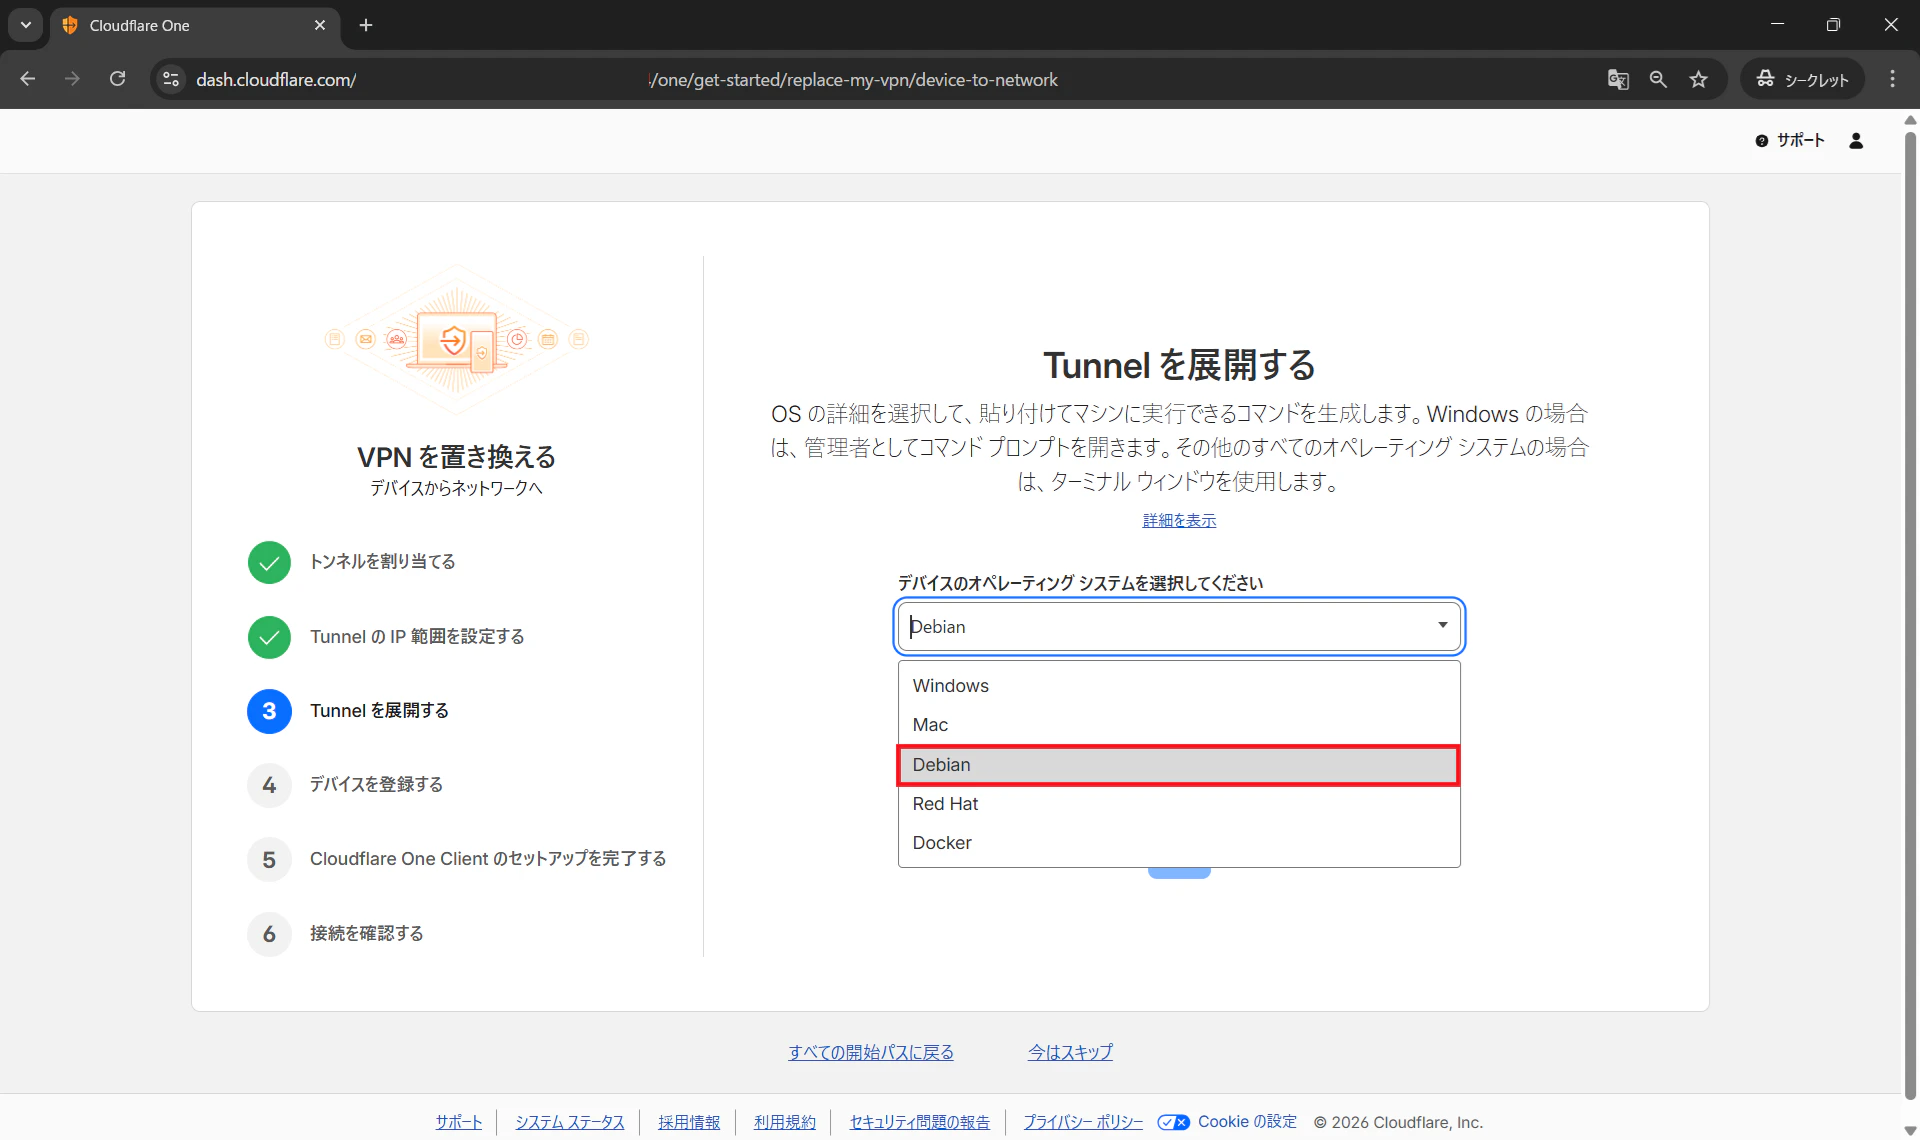Screen dimensions: 1920x1140
Task: Click the サポート help button
Action: 1790,141
